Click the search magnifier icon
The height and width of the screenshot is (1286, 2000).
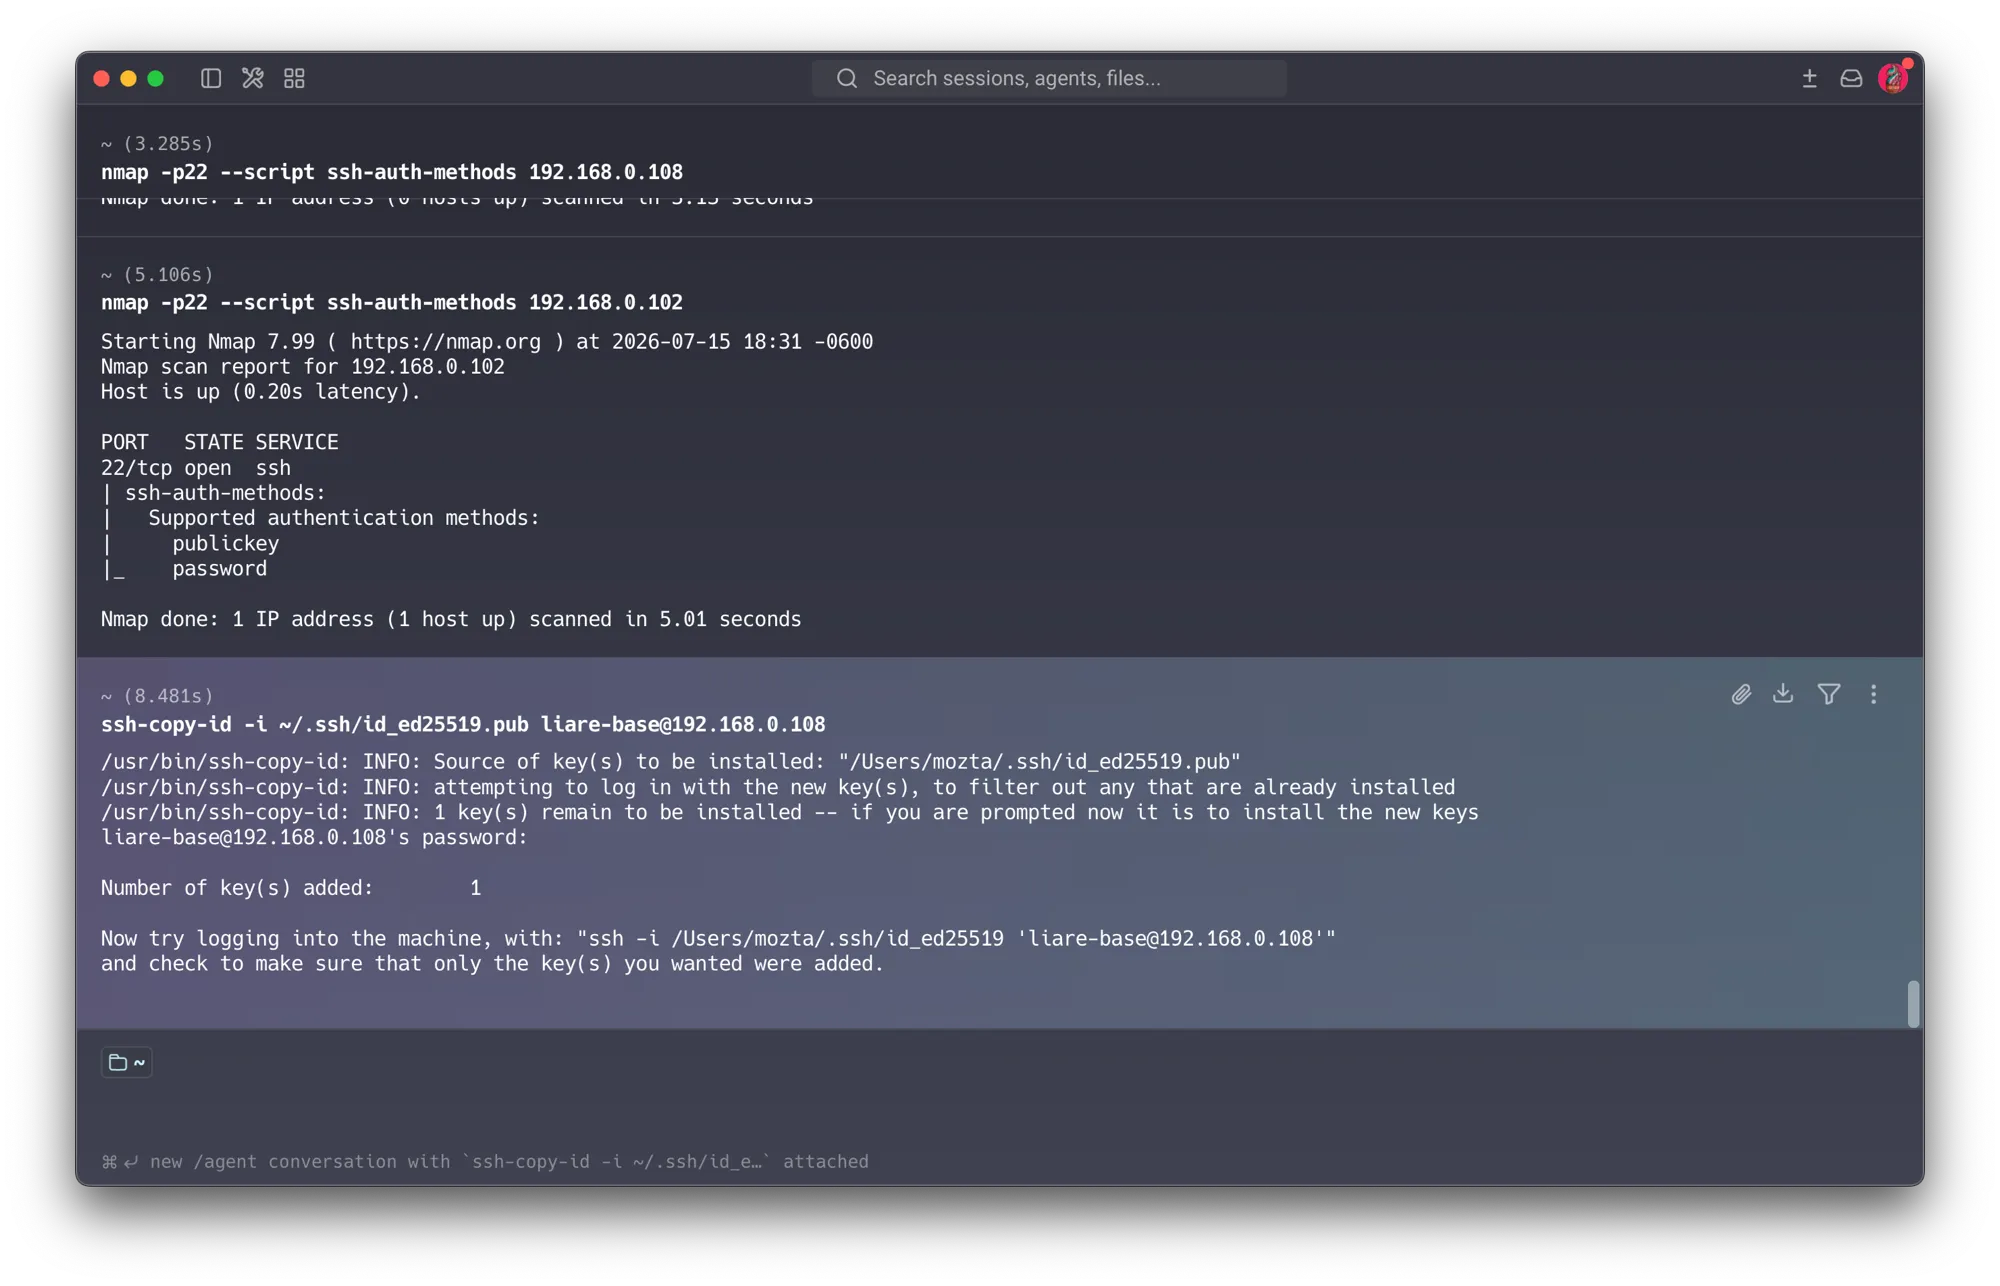(x=847, y=78)
